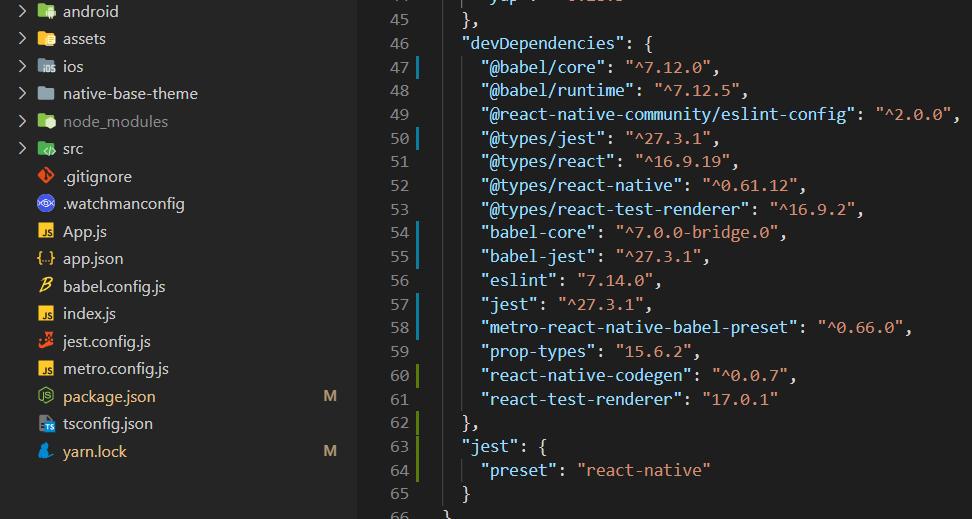
Task: Expand the android folder chevron
Action: [x=22, y=11]
